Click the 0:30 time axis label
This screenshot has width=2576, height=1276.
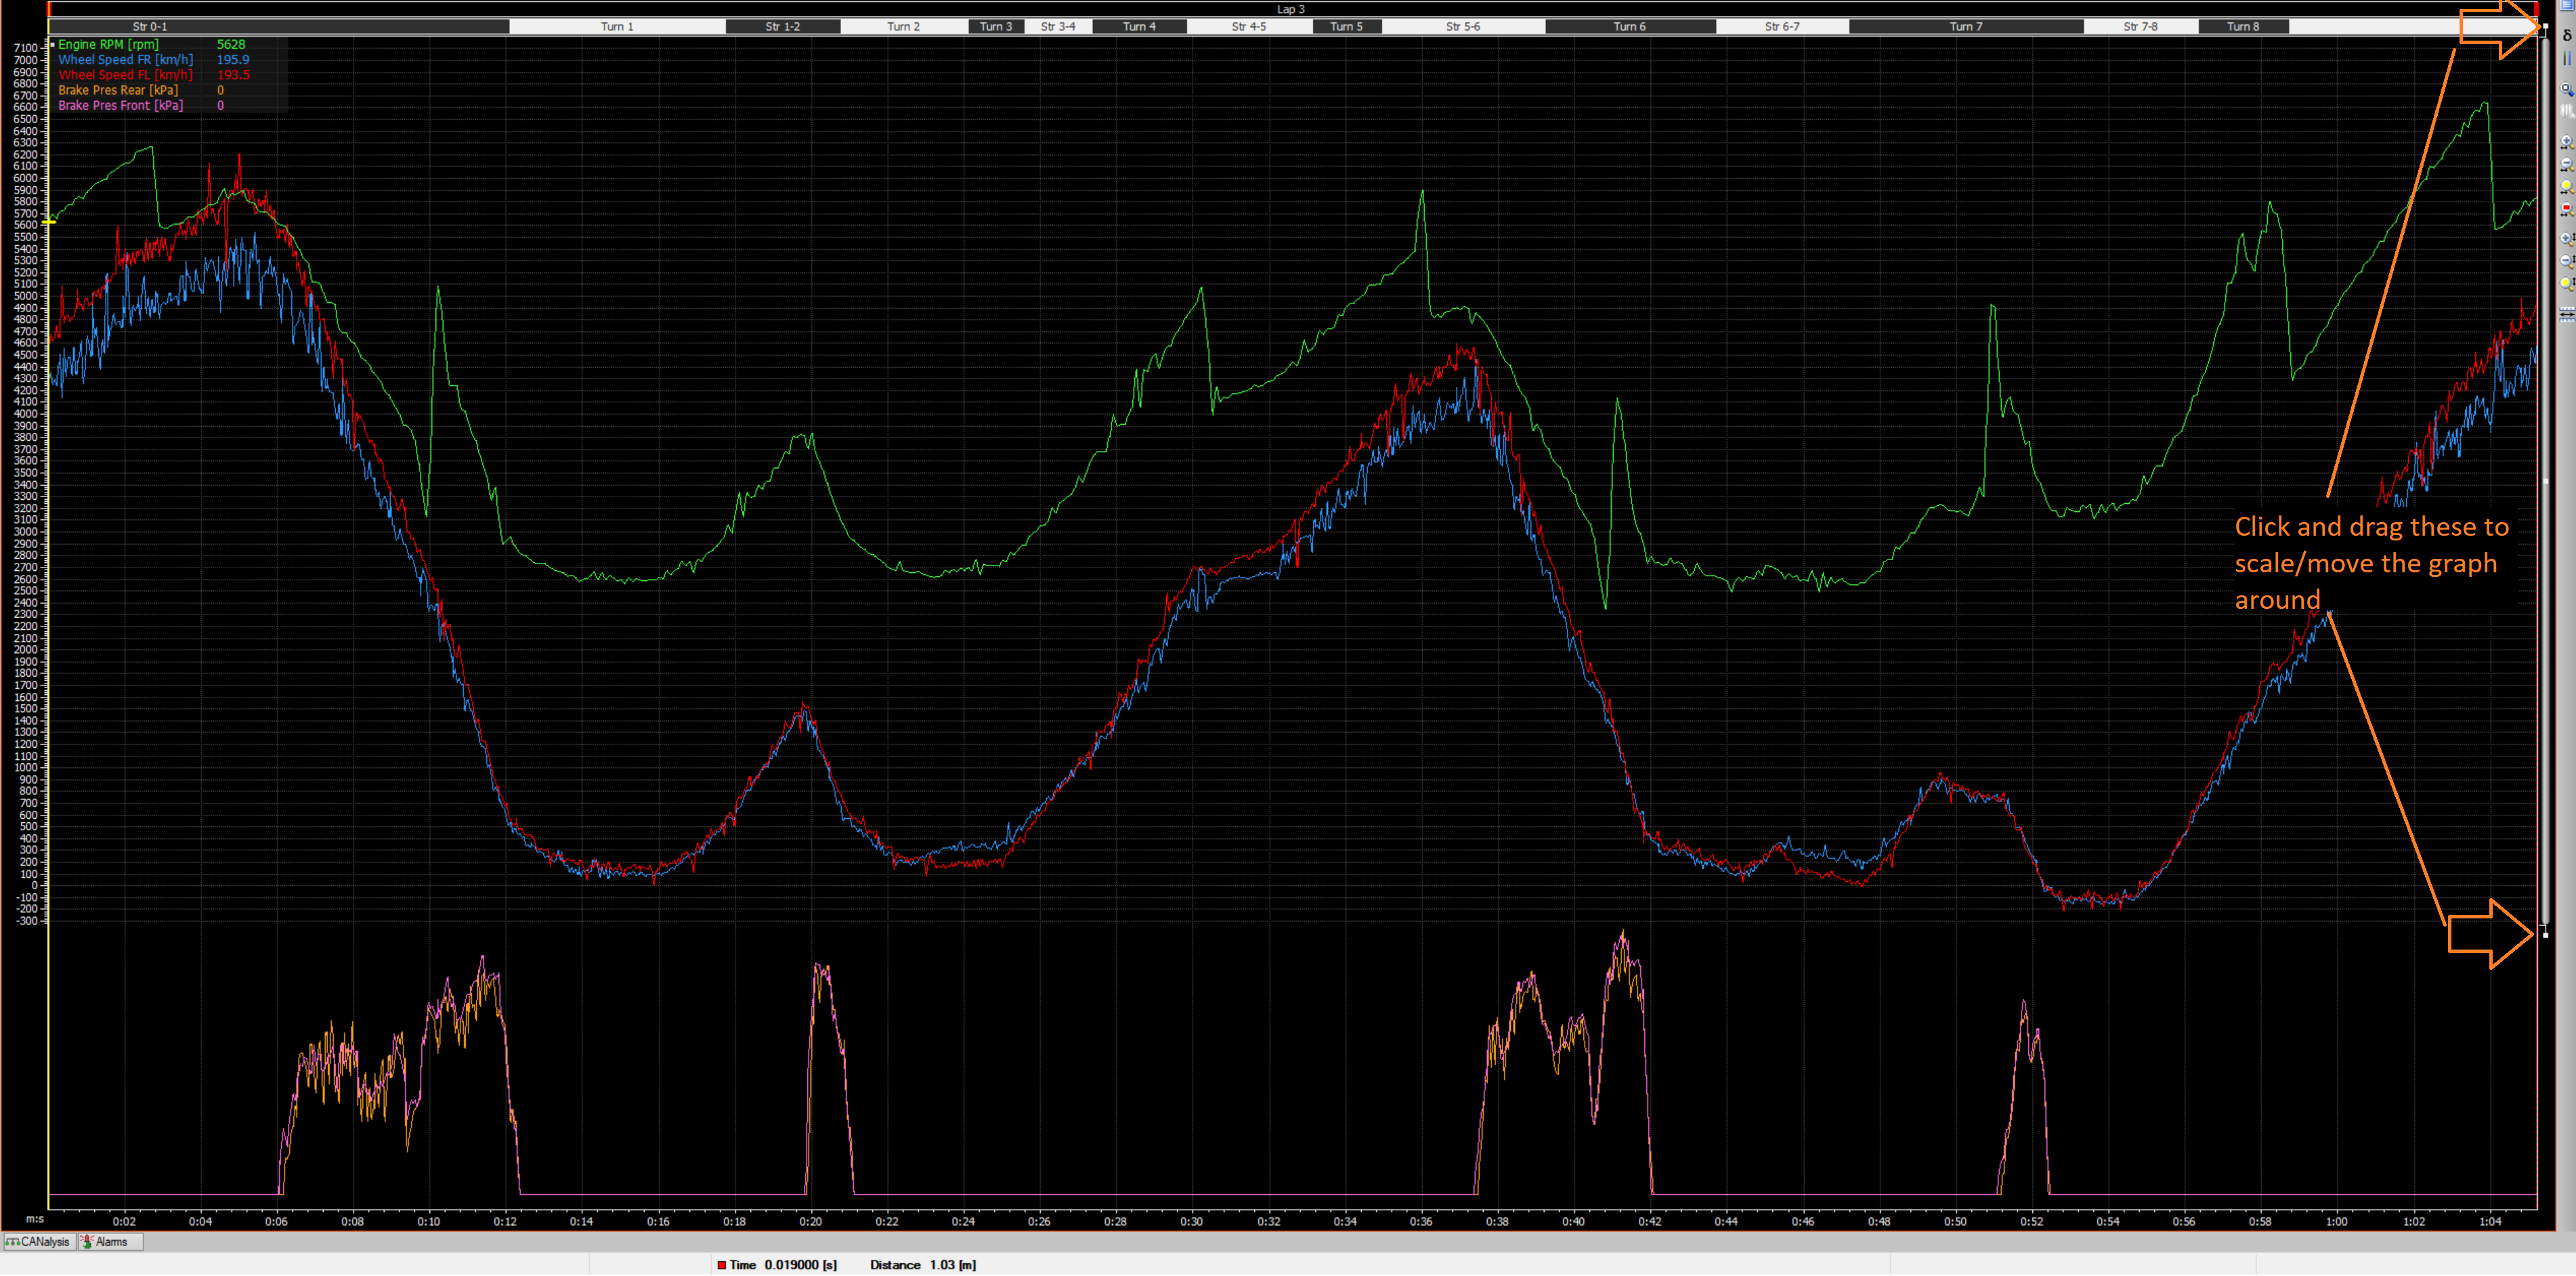pyautogui.click(x=1191, y=1221)
